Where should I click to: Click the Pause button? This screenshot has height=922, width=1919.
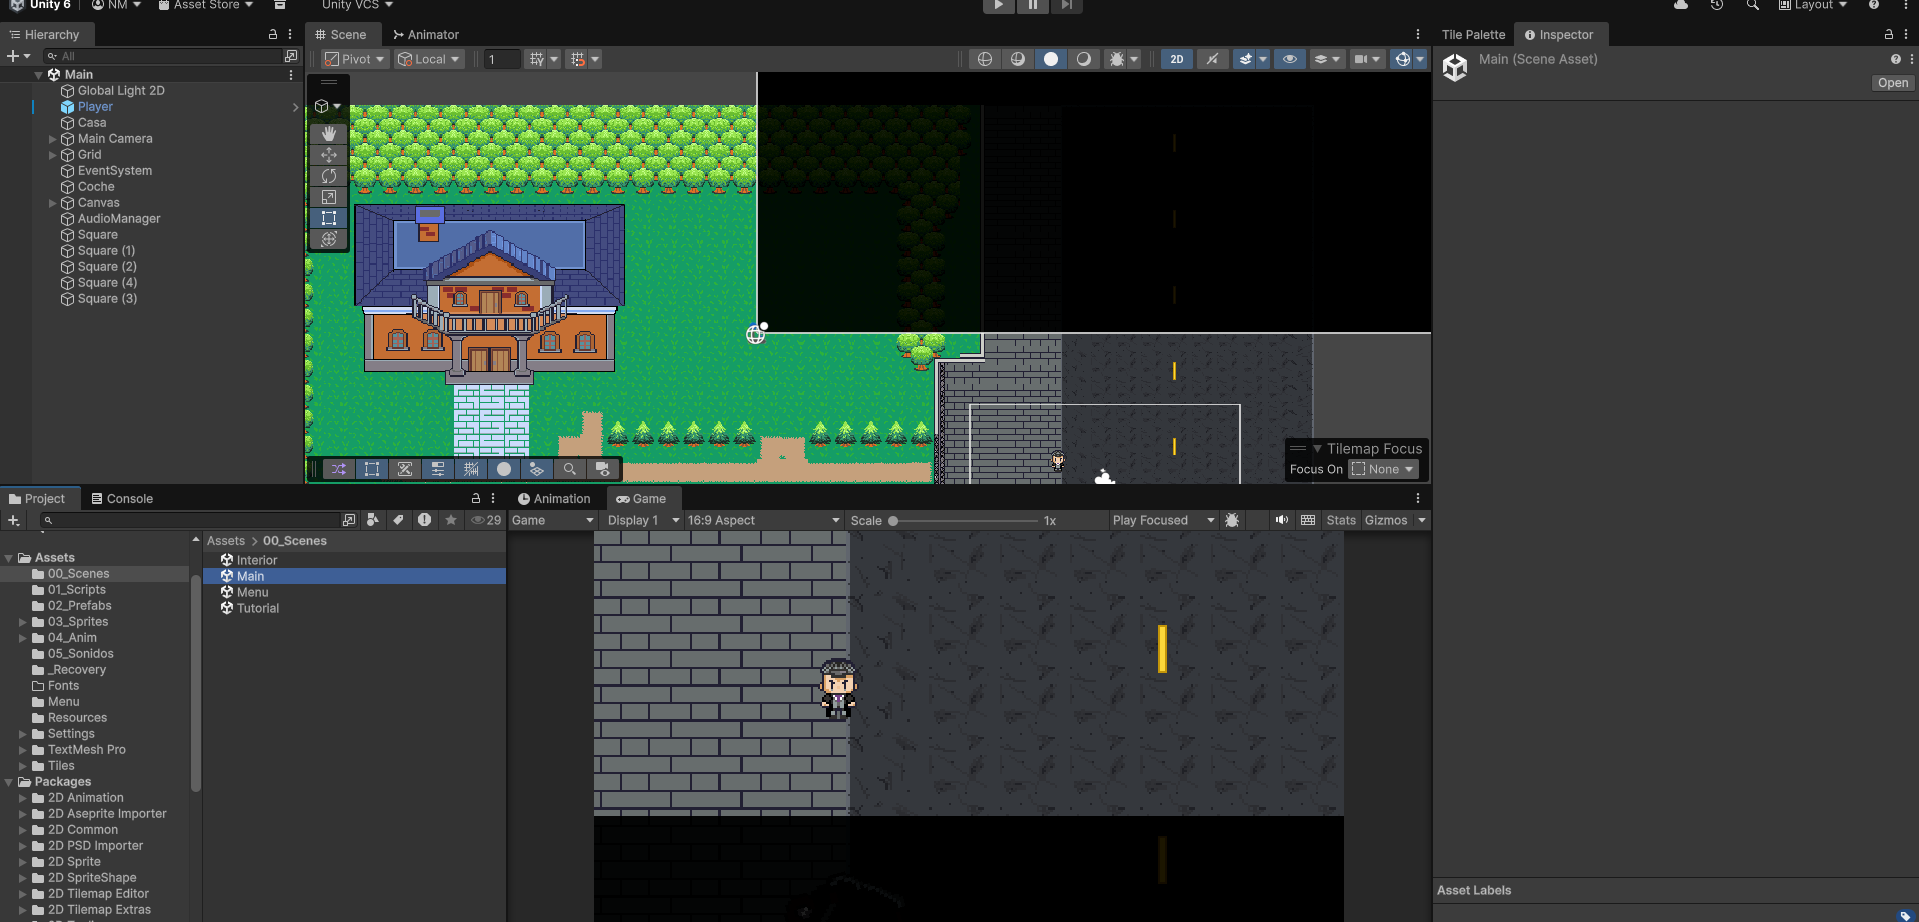(x=1033, y=5)
